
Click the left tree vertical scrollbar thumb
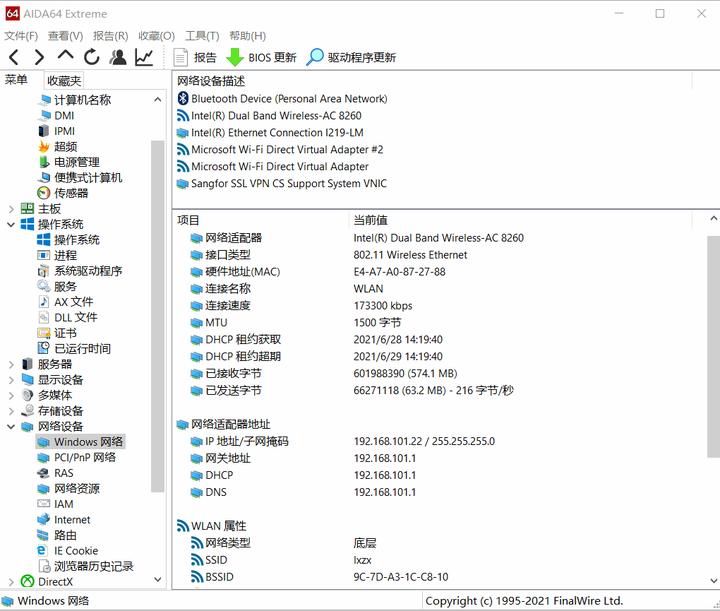click(x=158, y=316)
